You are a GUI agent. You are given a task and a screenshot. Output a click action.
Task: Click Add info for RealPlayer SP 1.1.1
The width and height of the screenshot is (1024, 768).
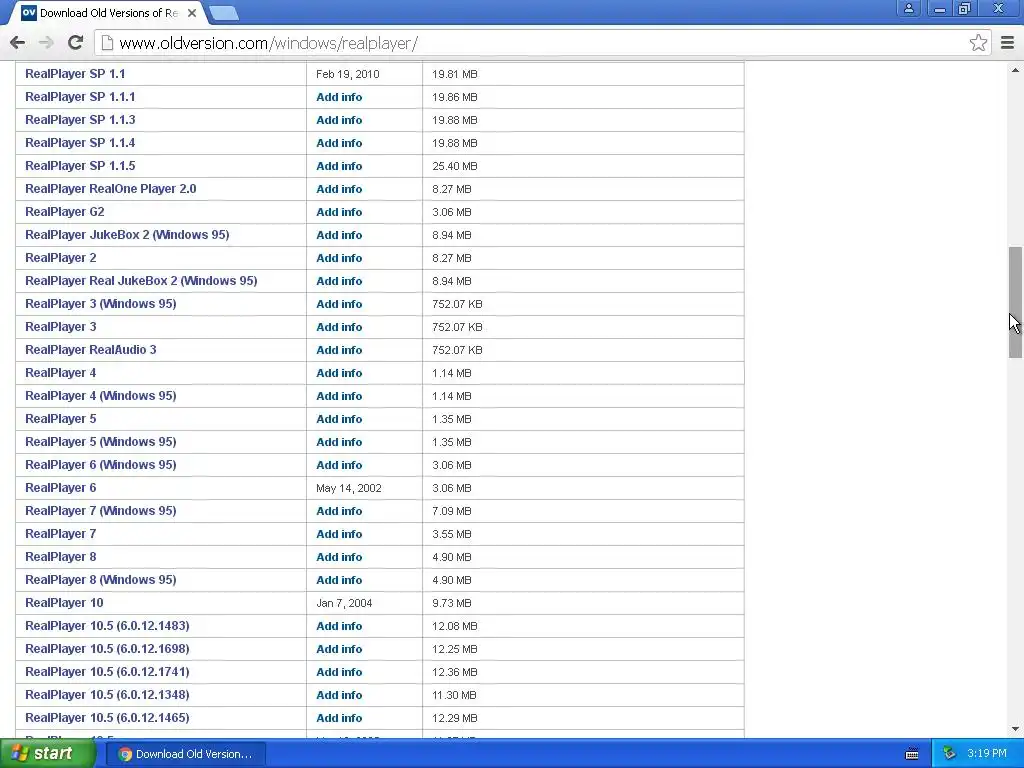pyautogui.click(x=339, y=97)
